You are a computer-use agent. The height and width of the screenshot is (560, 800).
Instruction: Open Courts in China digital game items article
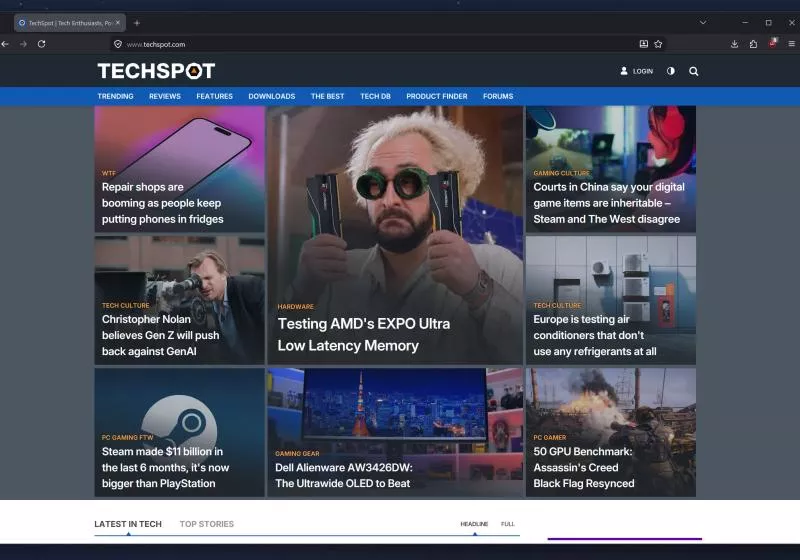coord(609,203)
